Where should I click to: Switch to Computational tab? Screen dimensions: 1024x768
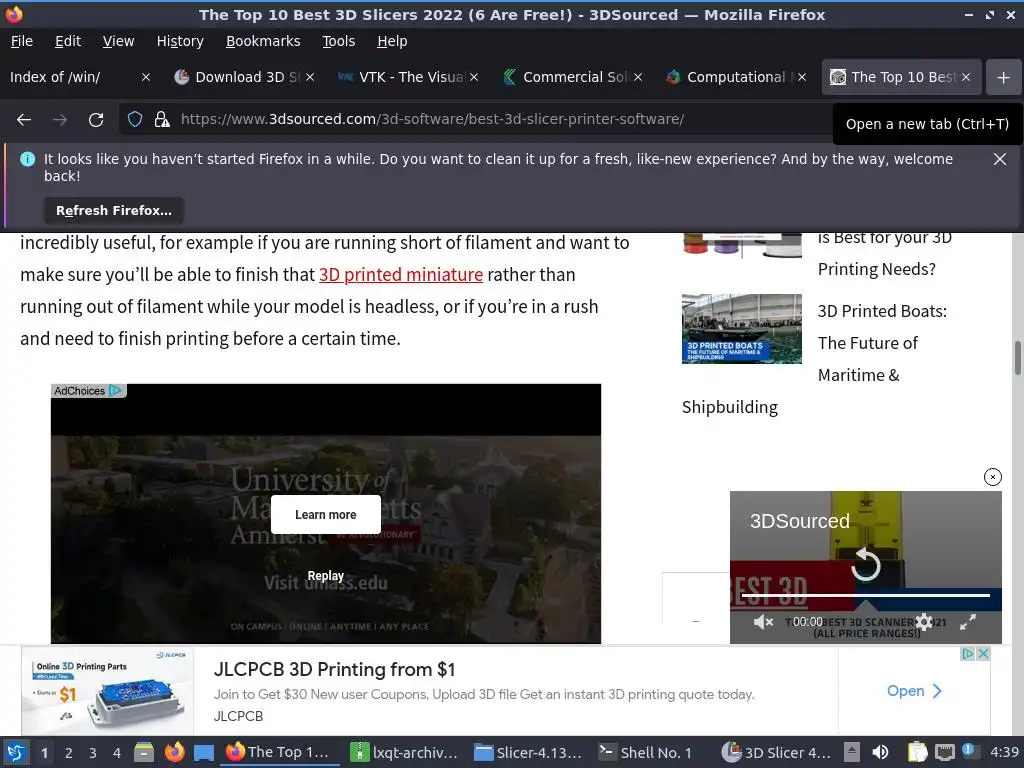735,77
